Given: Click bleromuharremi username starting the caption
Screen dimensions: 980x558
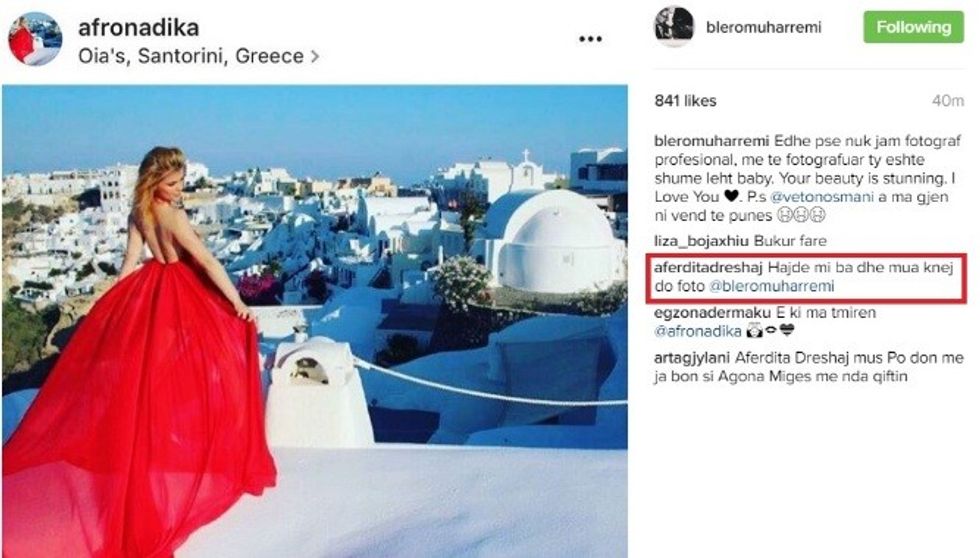Looking at the screenshot, I should (x=711, y=141).
